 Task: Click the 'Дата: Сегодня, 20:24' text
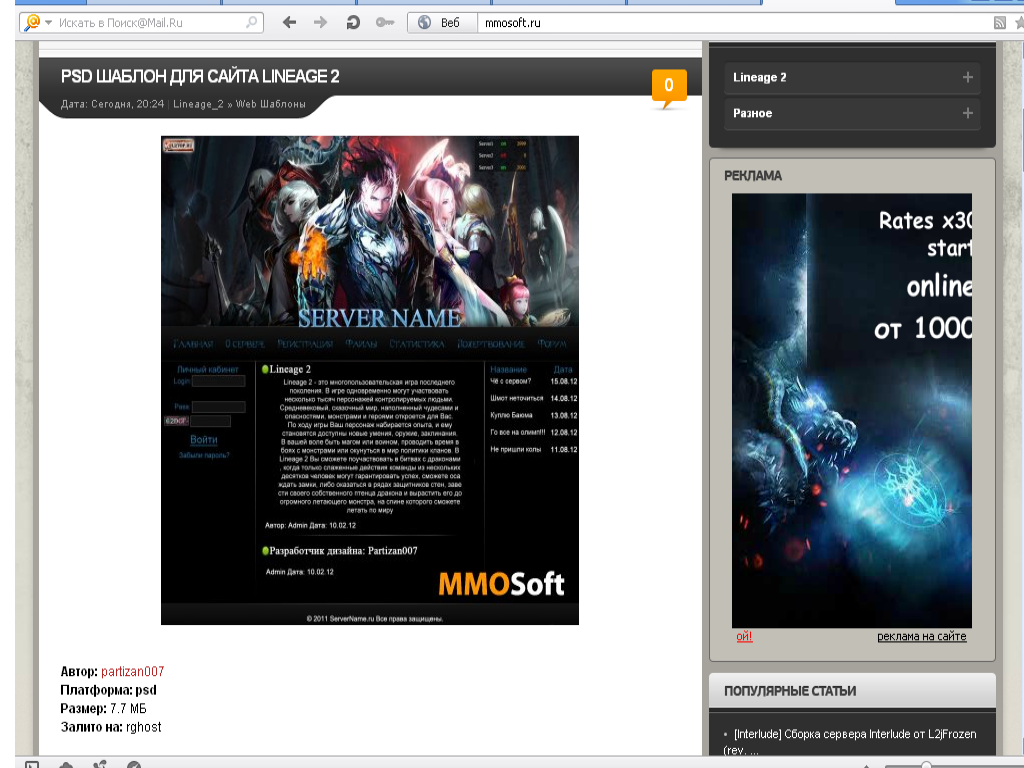tap(112, 104)
